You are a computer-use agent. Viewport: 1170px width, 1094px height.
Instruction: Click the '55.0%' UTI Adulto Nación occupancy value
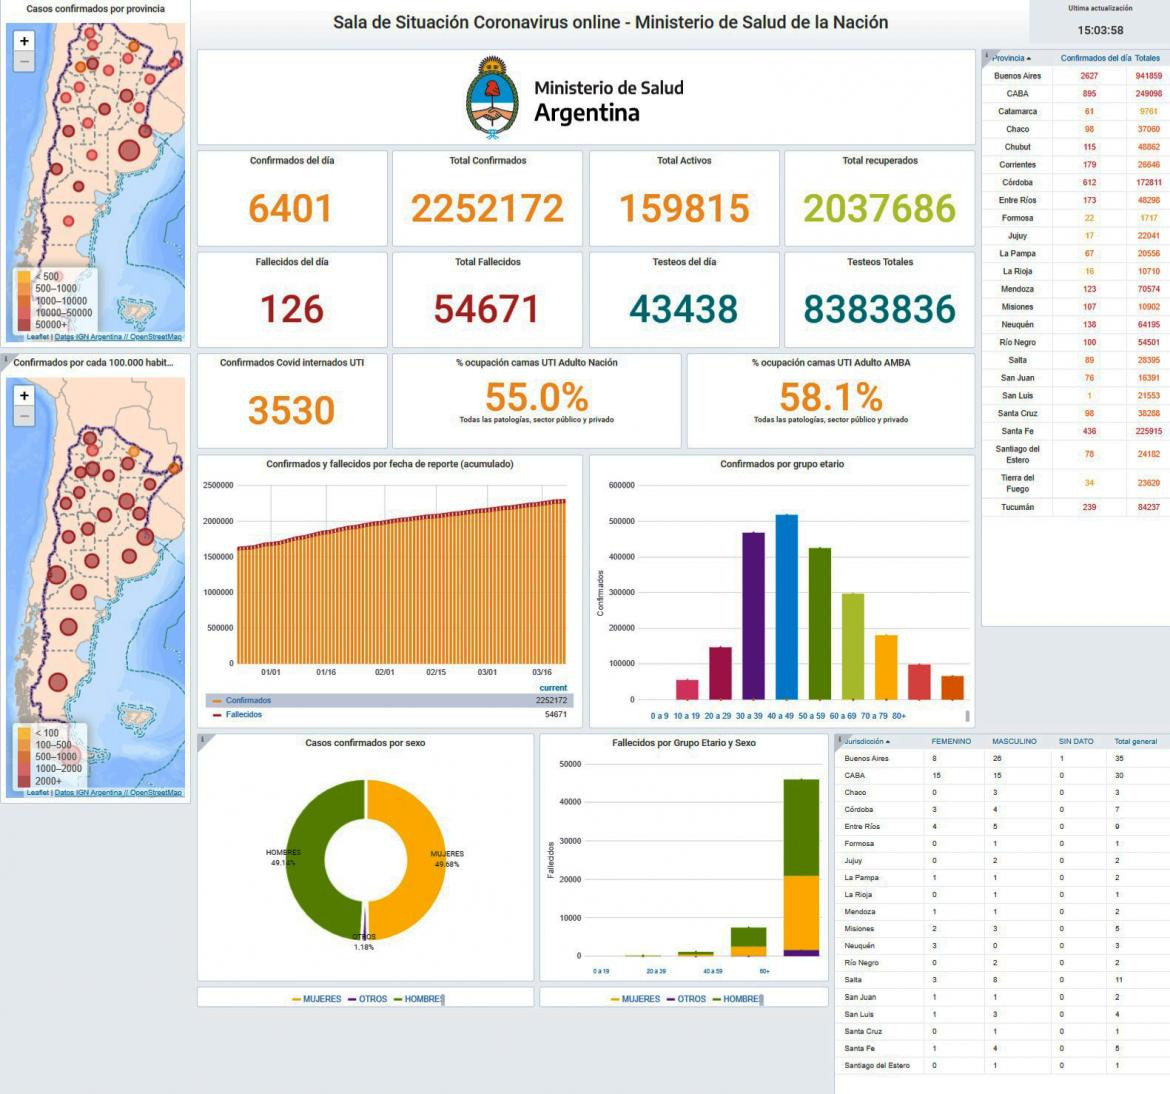[x=536, y=397]
